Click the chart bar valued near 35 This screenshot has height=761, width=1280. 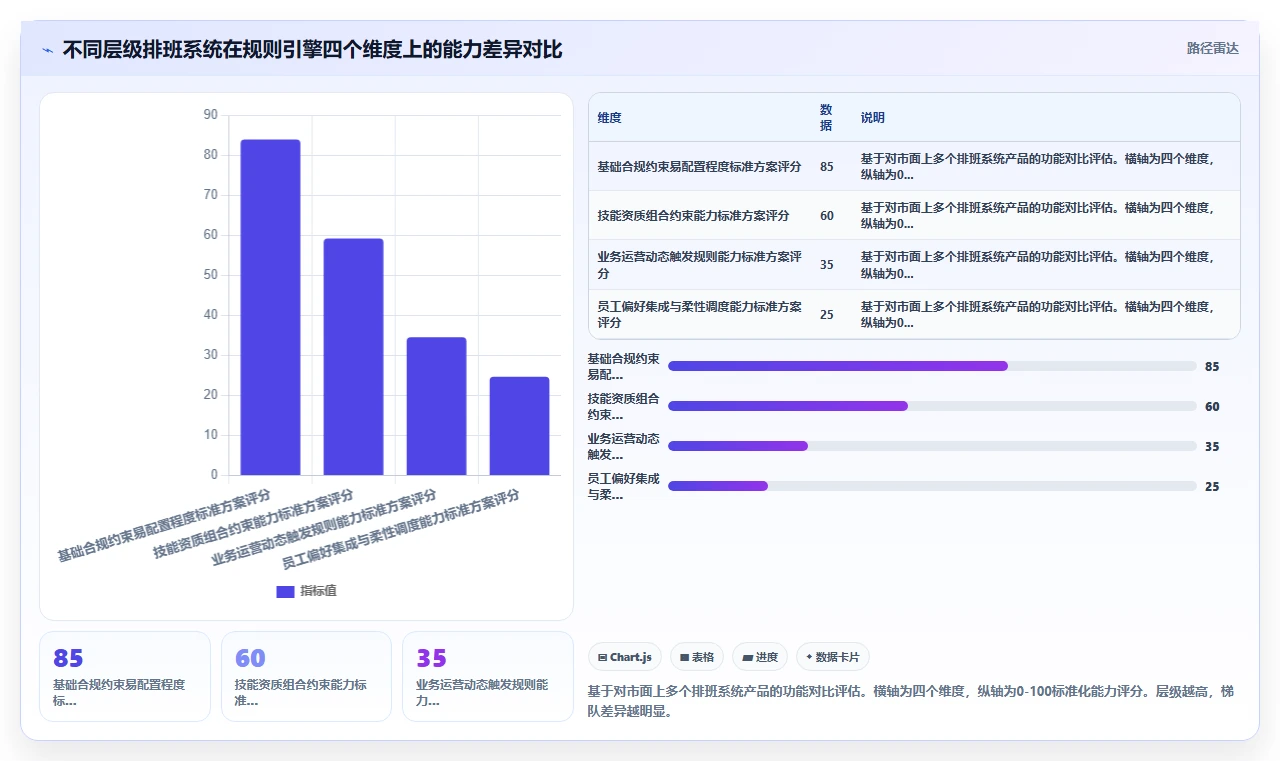pyautogui.click(x=436, y=406)
